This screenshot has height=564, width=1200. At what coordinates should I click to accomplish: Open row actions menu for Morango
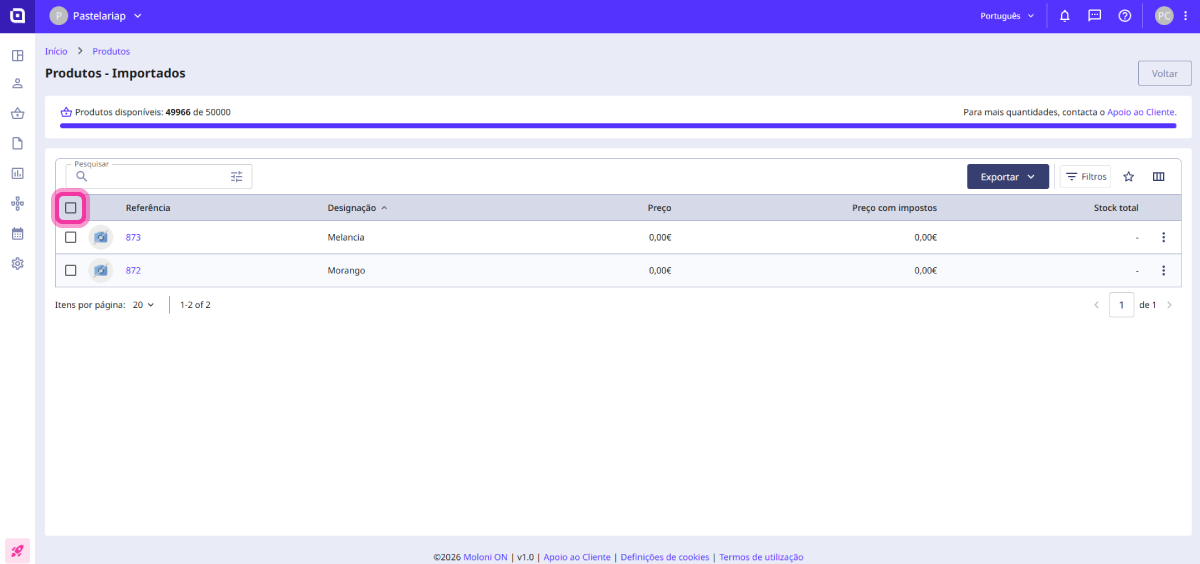coord(1163,270)
